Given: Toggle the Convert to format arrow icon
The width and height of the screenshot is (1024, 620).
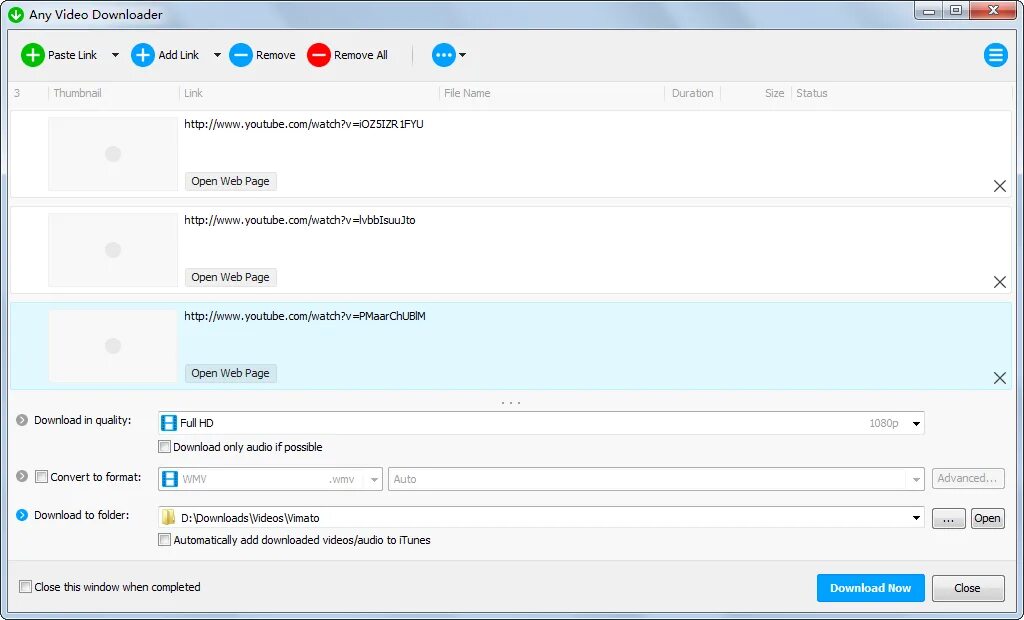Looking at the screenshot, I should [22, 476].
